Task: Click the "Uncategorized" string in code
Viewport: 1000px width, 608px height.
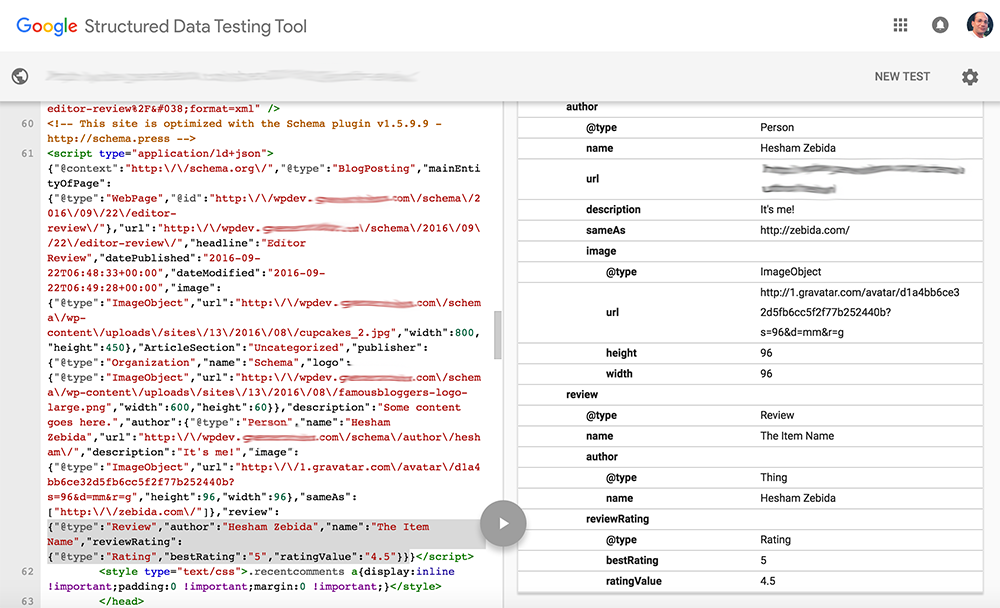Action: [x=297, y=348]
